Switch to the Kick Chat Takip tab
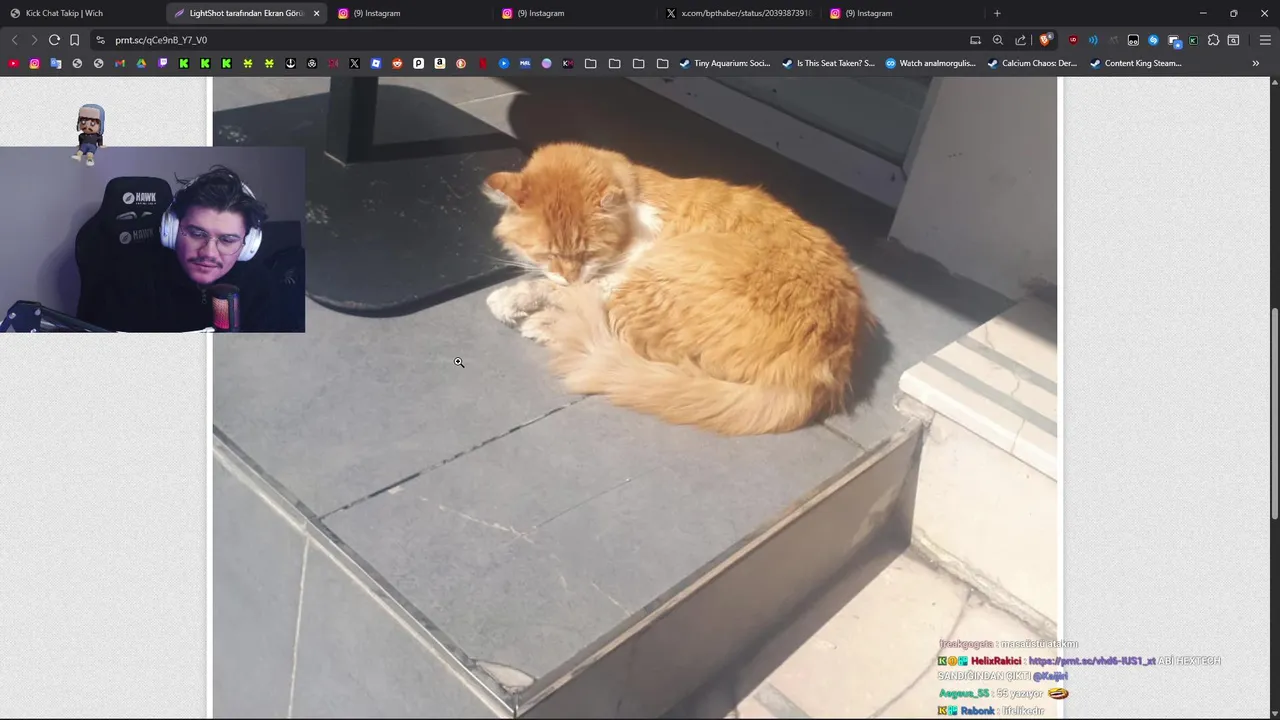The width and height of the screenshot is (1280, 720). pyautogui.click(x=82, y=13)
